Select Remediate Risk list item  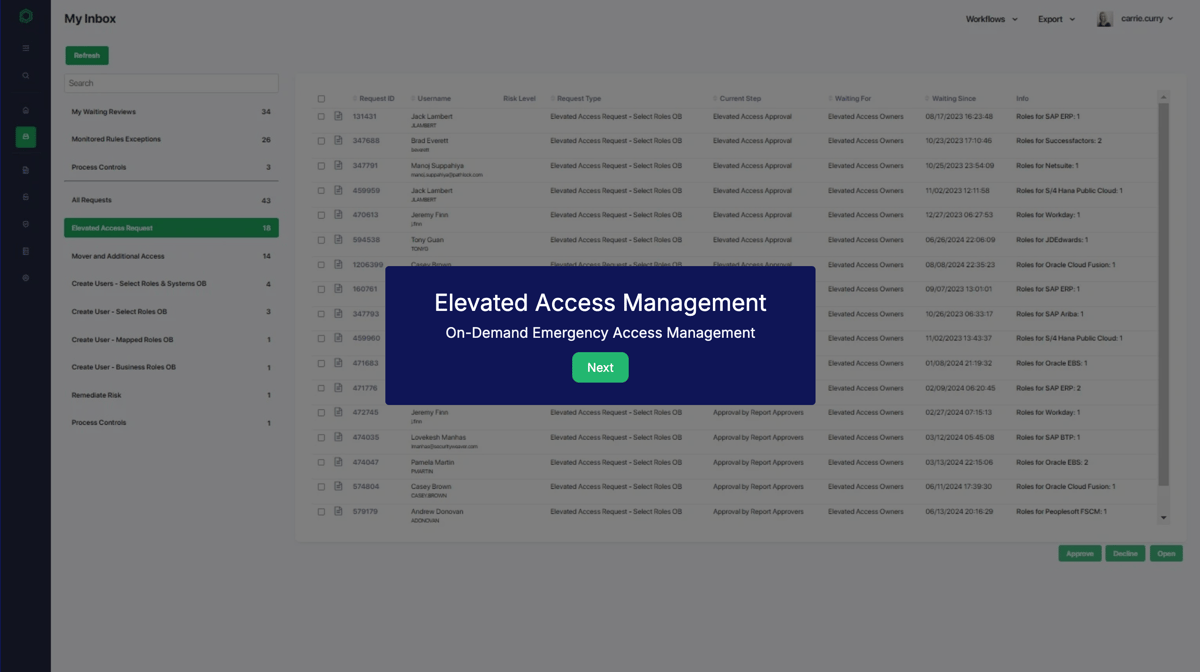click(171, 395)
